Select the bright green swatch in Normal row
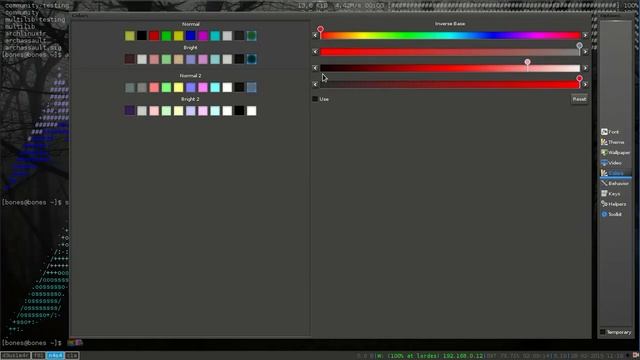This screenshot has height=360, width=640. point(166,36)
